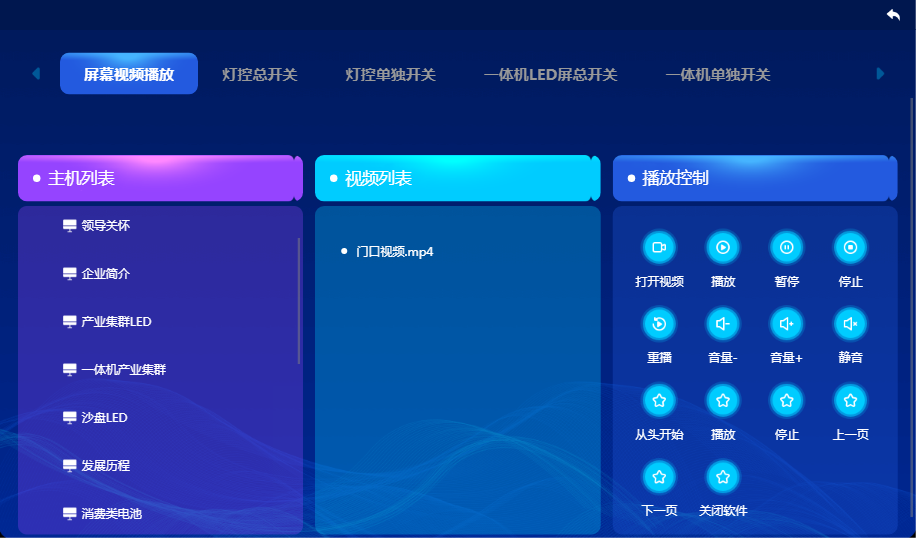The width and height of the screenshot is (916, 538).
Task: Click the 从头开始 star icon
Action: 659,400
